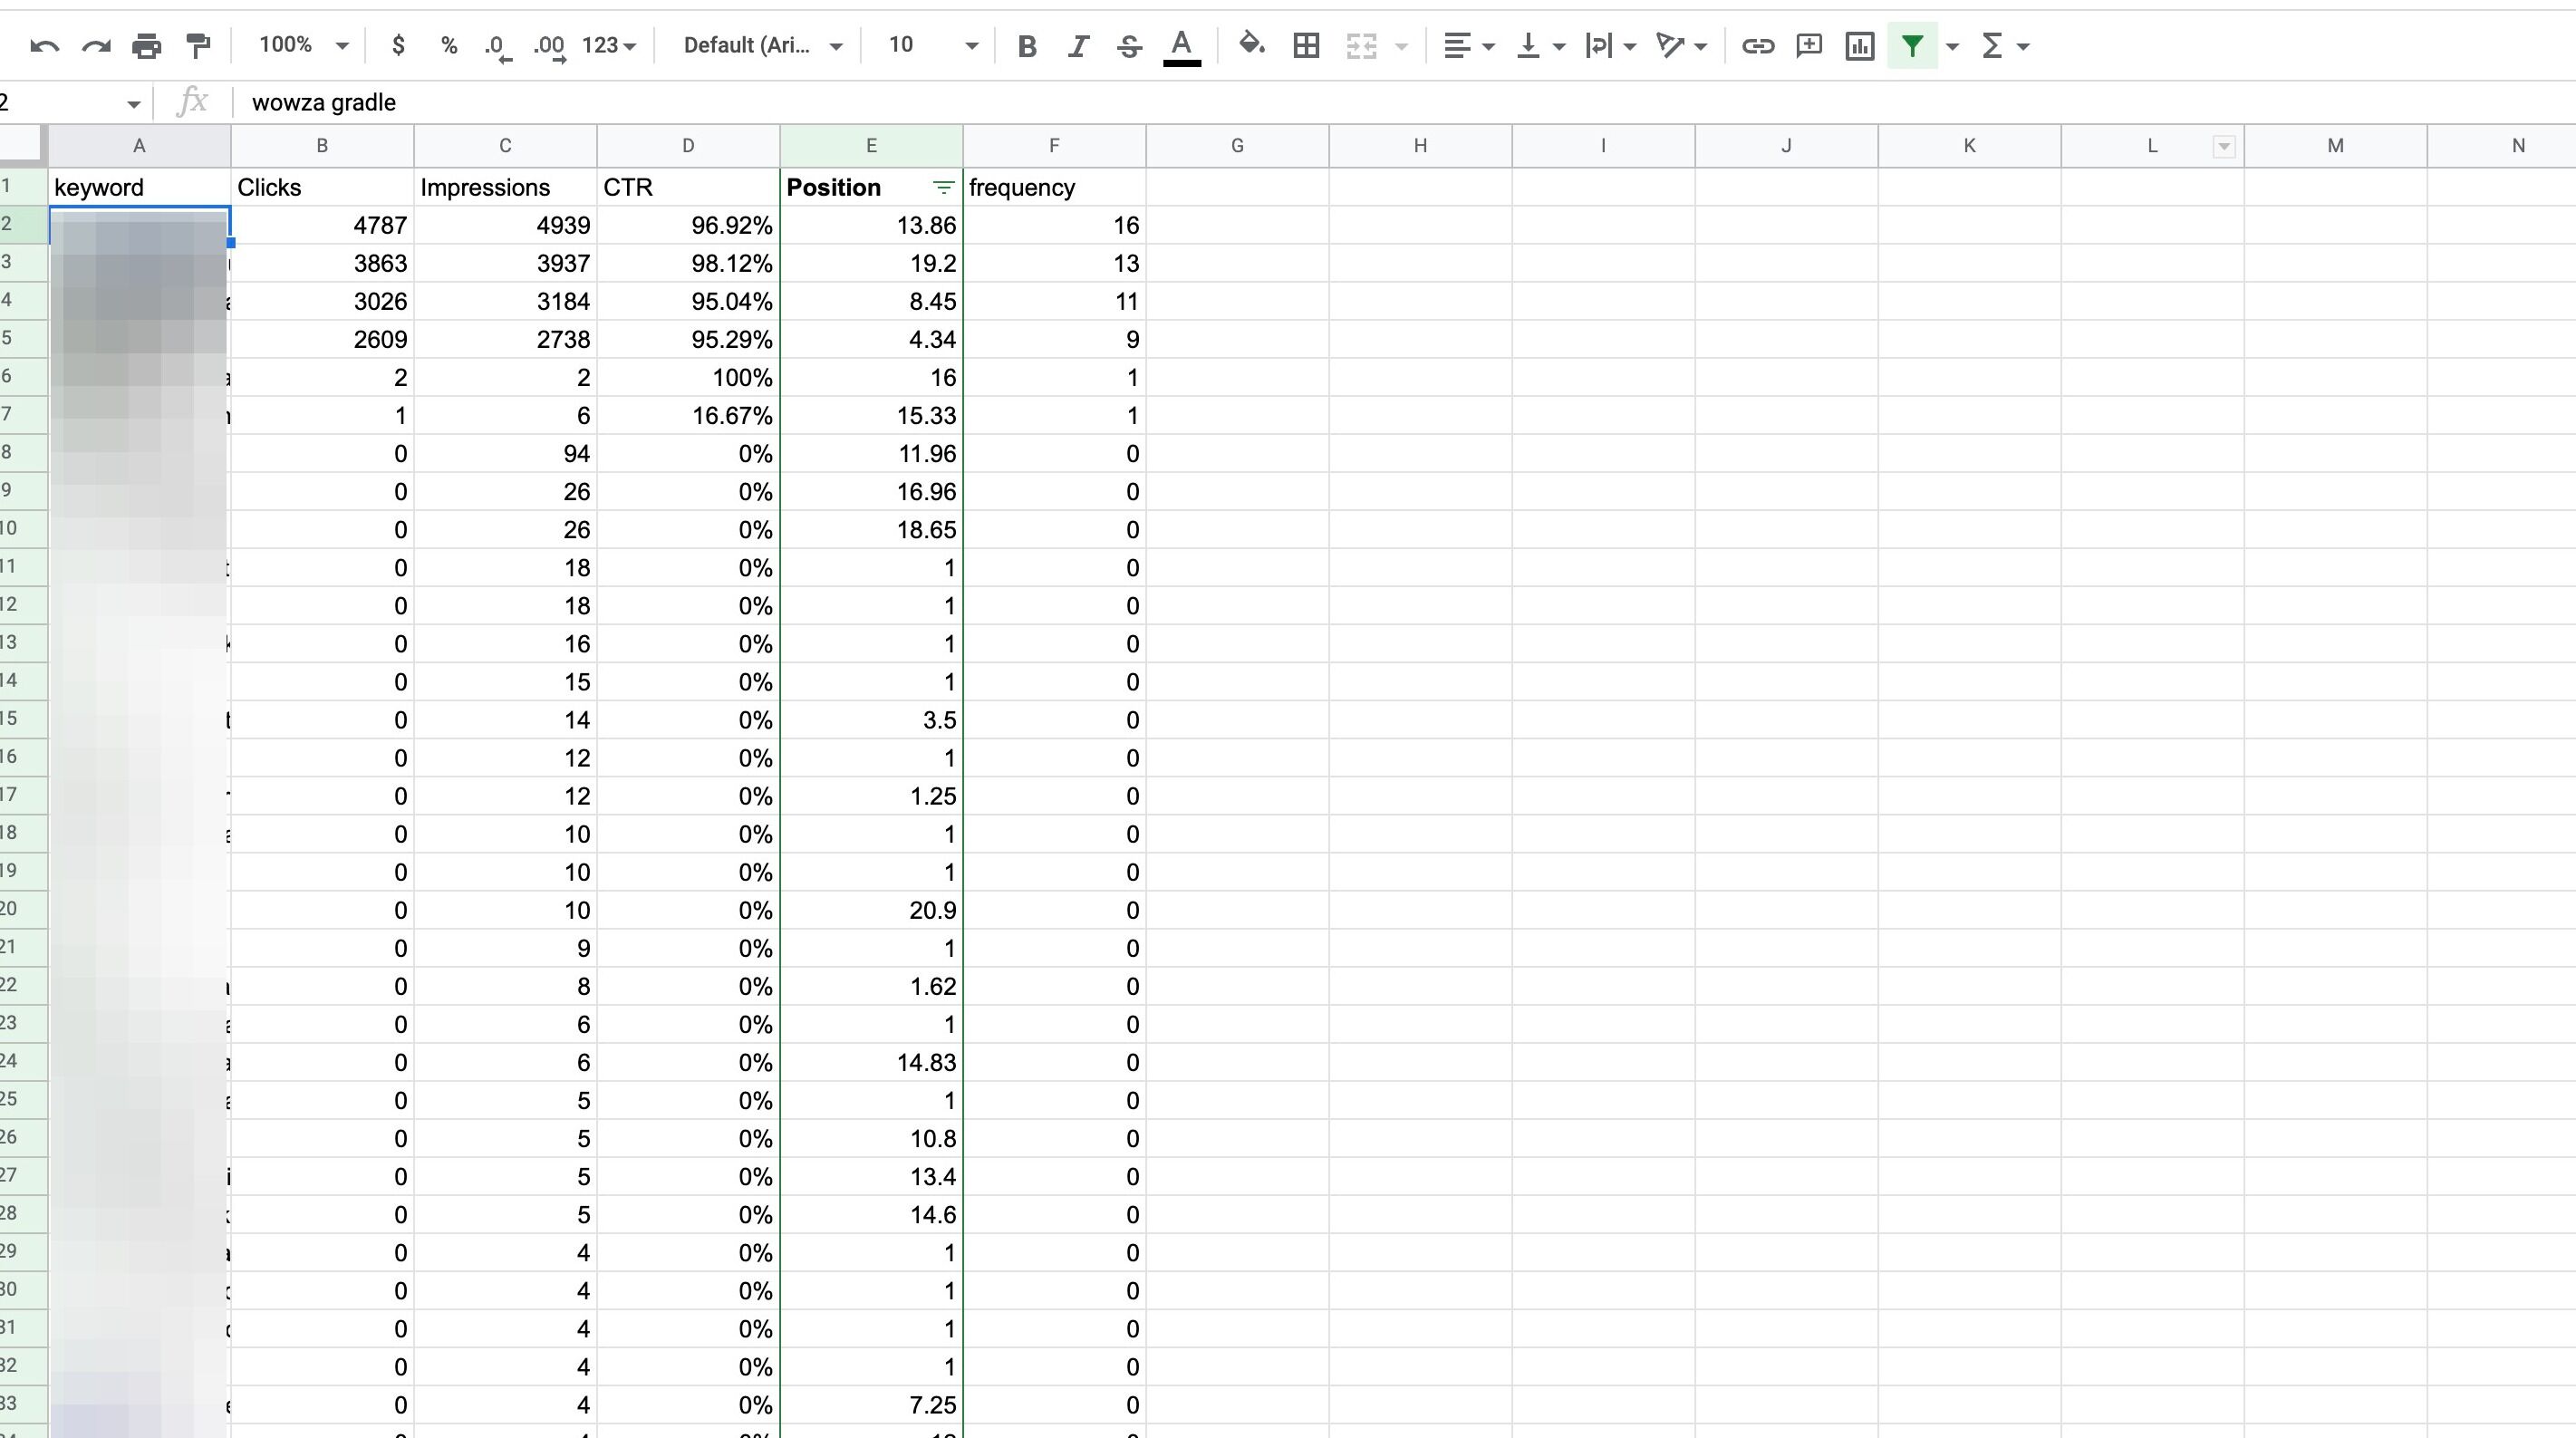Select column F header
Viewport: 2576px width, 1438px height.
tap(1054, 146)
